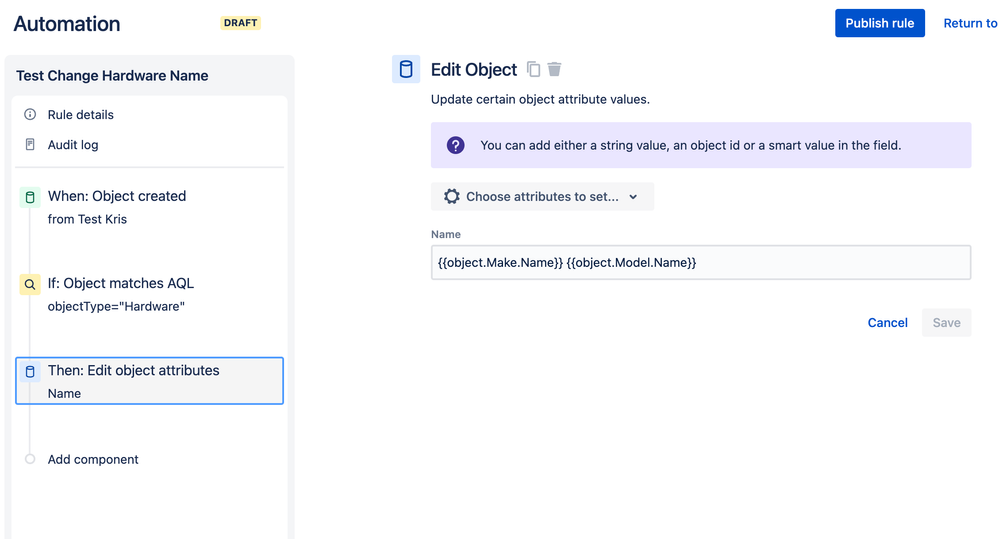Viewport: 999px width, 539px height.
Task: Click the trash delete icon beside Edit Object
Action: [554, 69]
